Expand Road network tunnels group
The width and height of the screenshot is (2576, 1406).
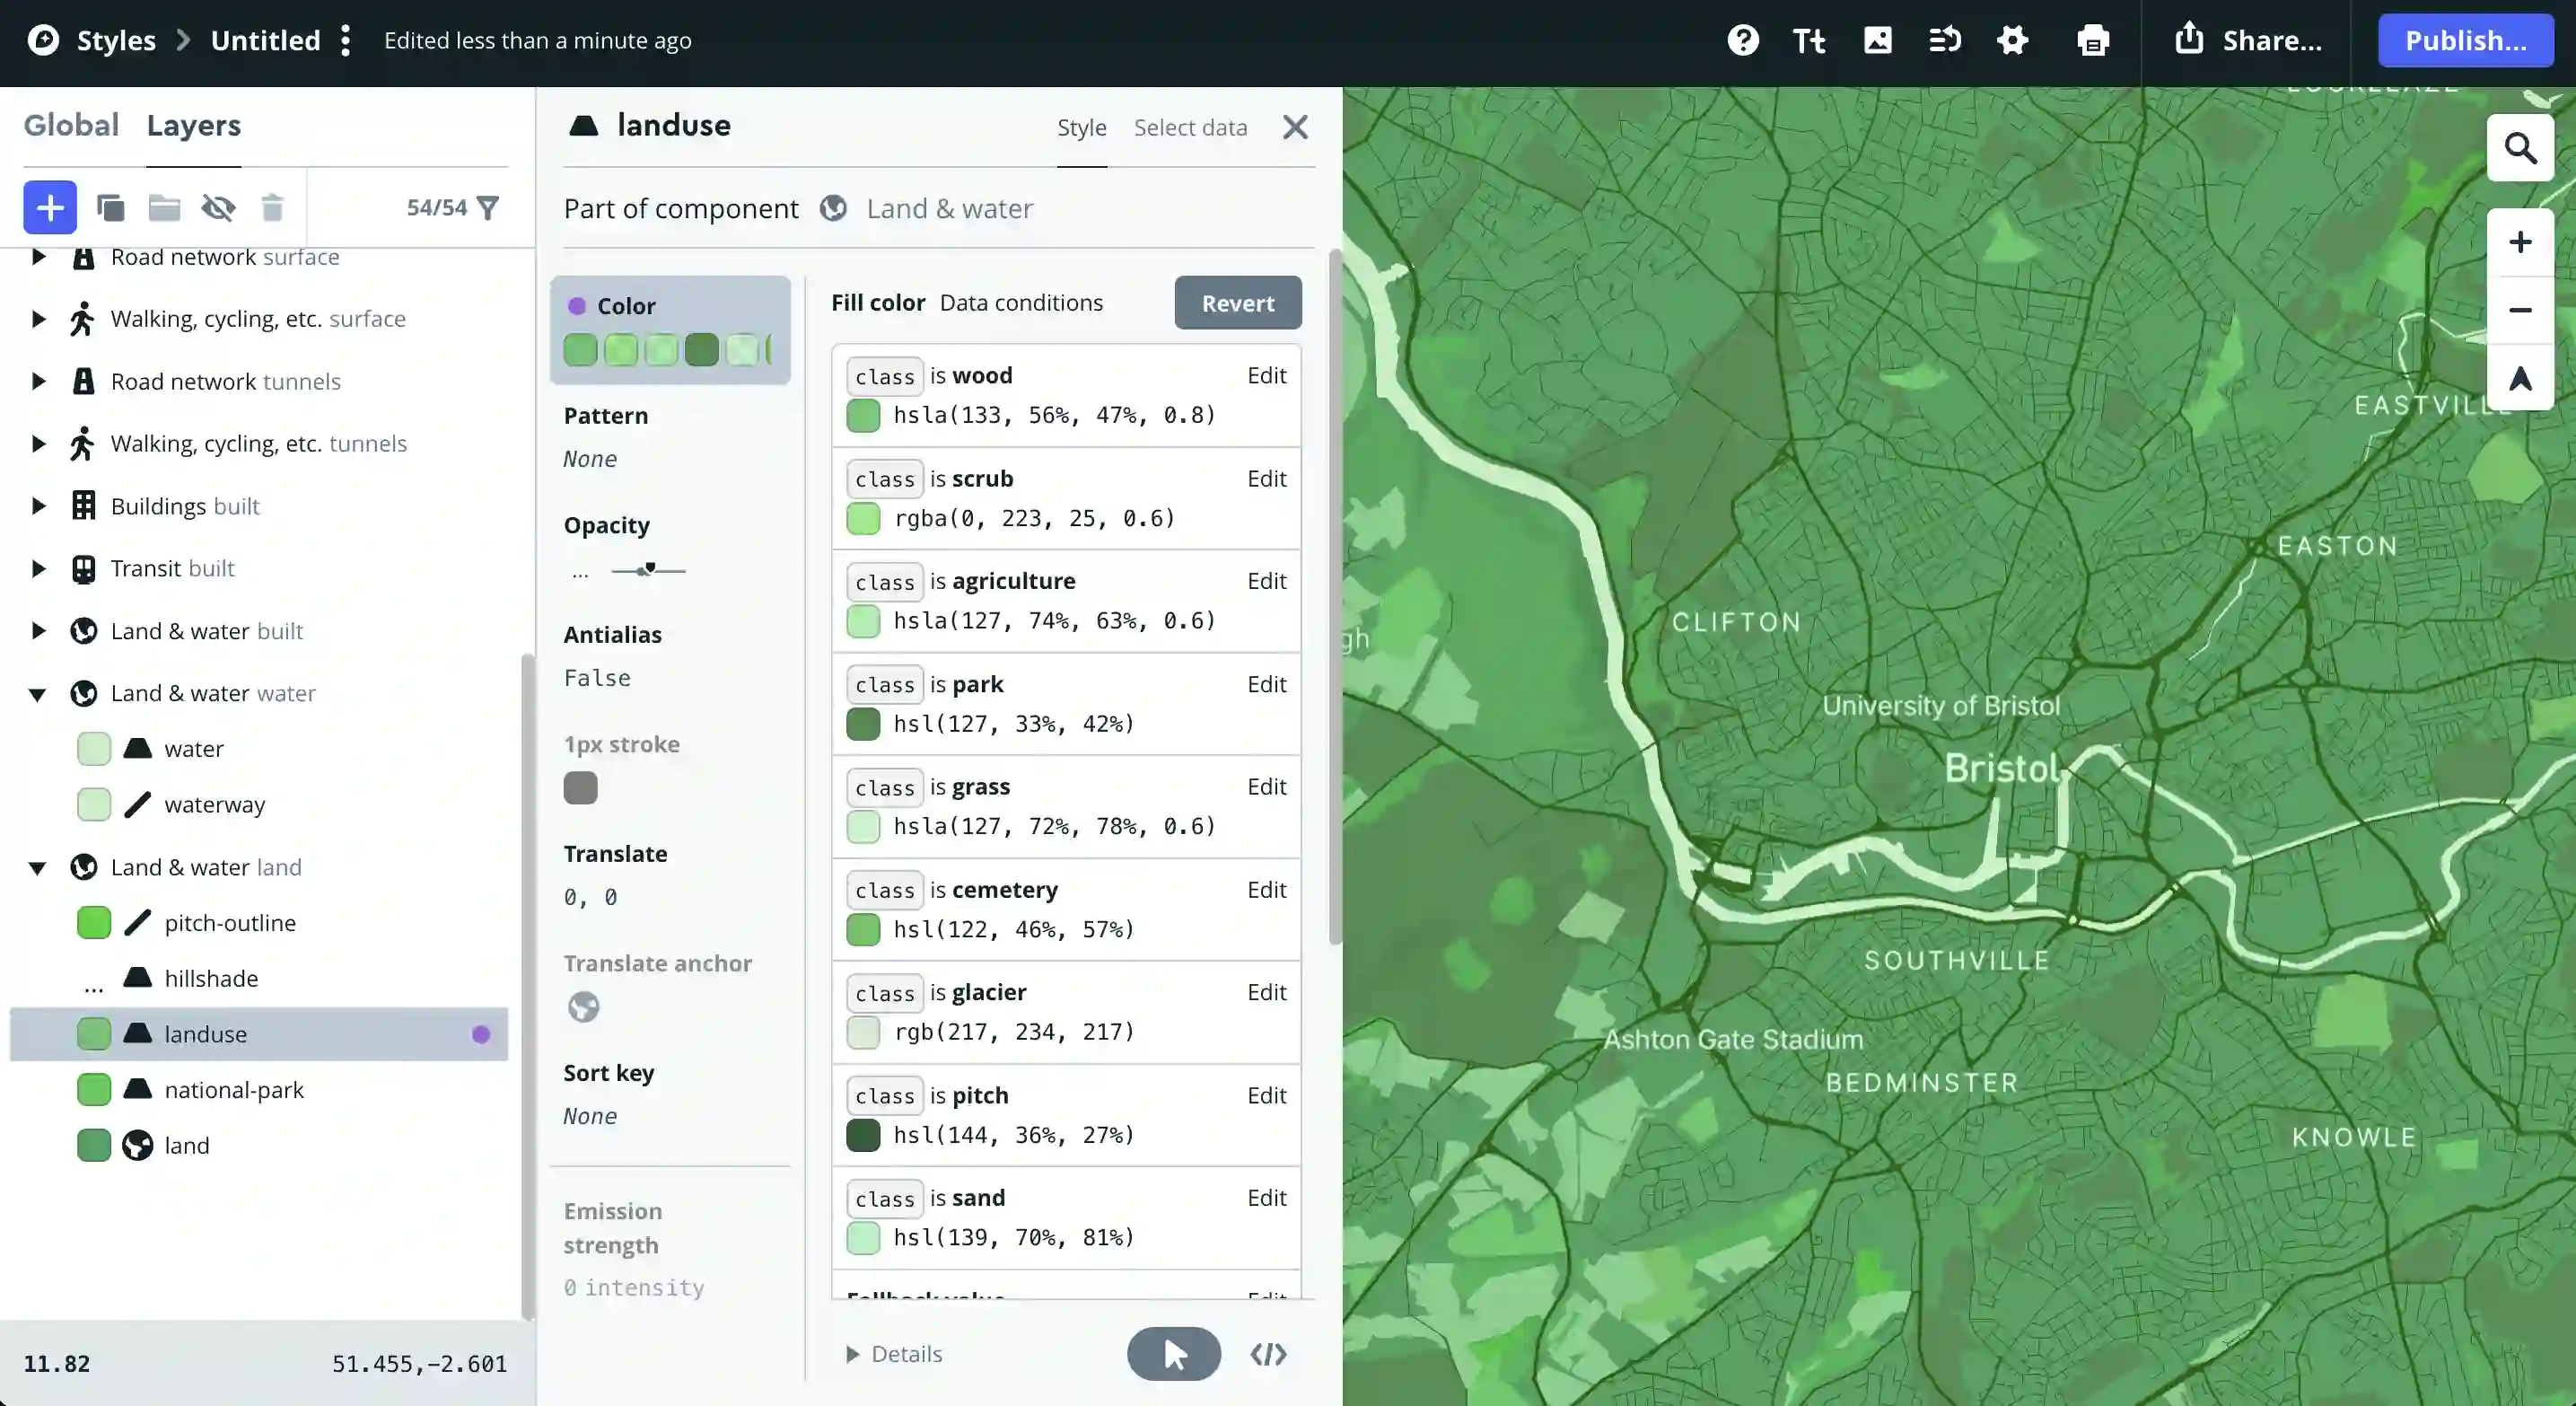click(x=38, y=381)
